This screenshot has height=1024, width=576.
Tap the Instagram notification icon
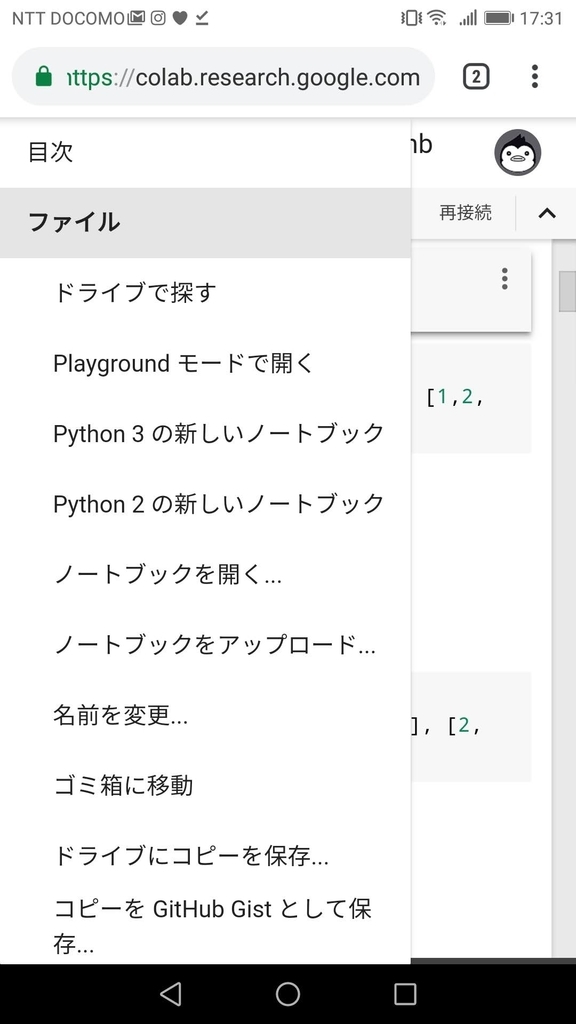[x=158, y=18]
